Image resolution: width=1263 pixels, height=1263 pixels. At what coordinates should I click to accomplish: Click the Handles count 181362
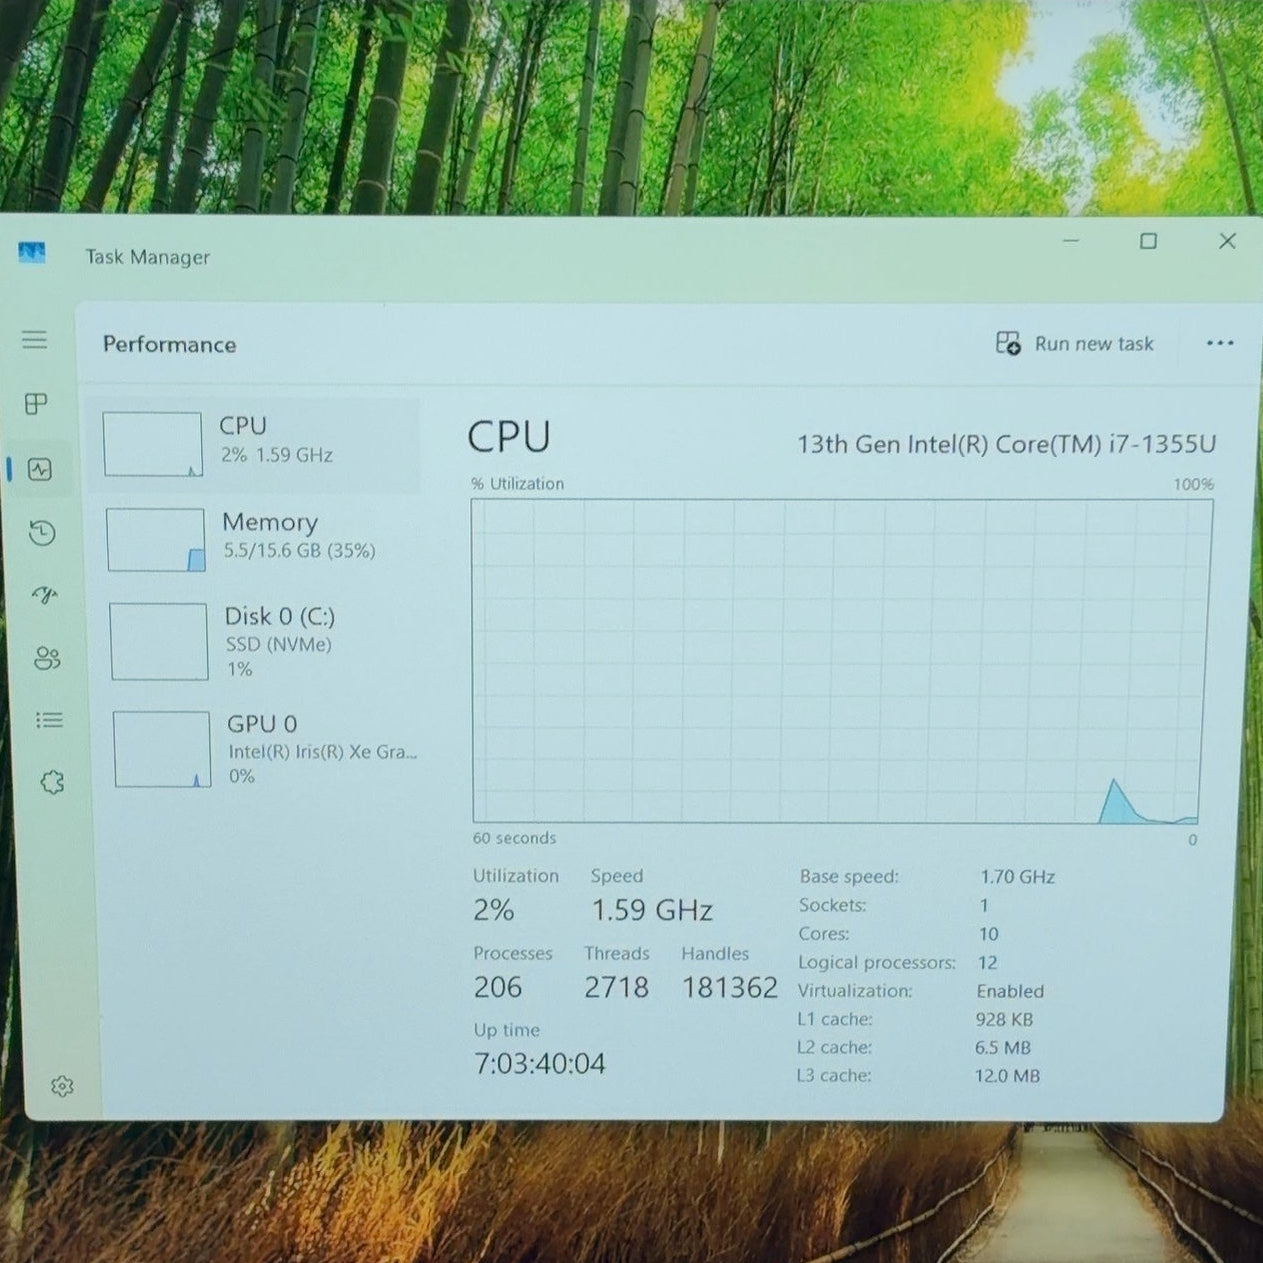tap(729, 988)
